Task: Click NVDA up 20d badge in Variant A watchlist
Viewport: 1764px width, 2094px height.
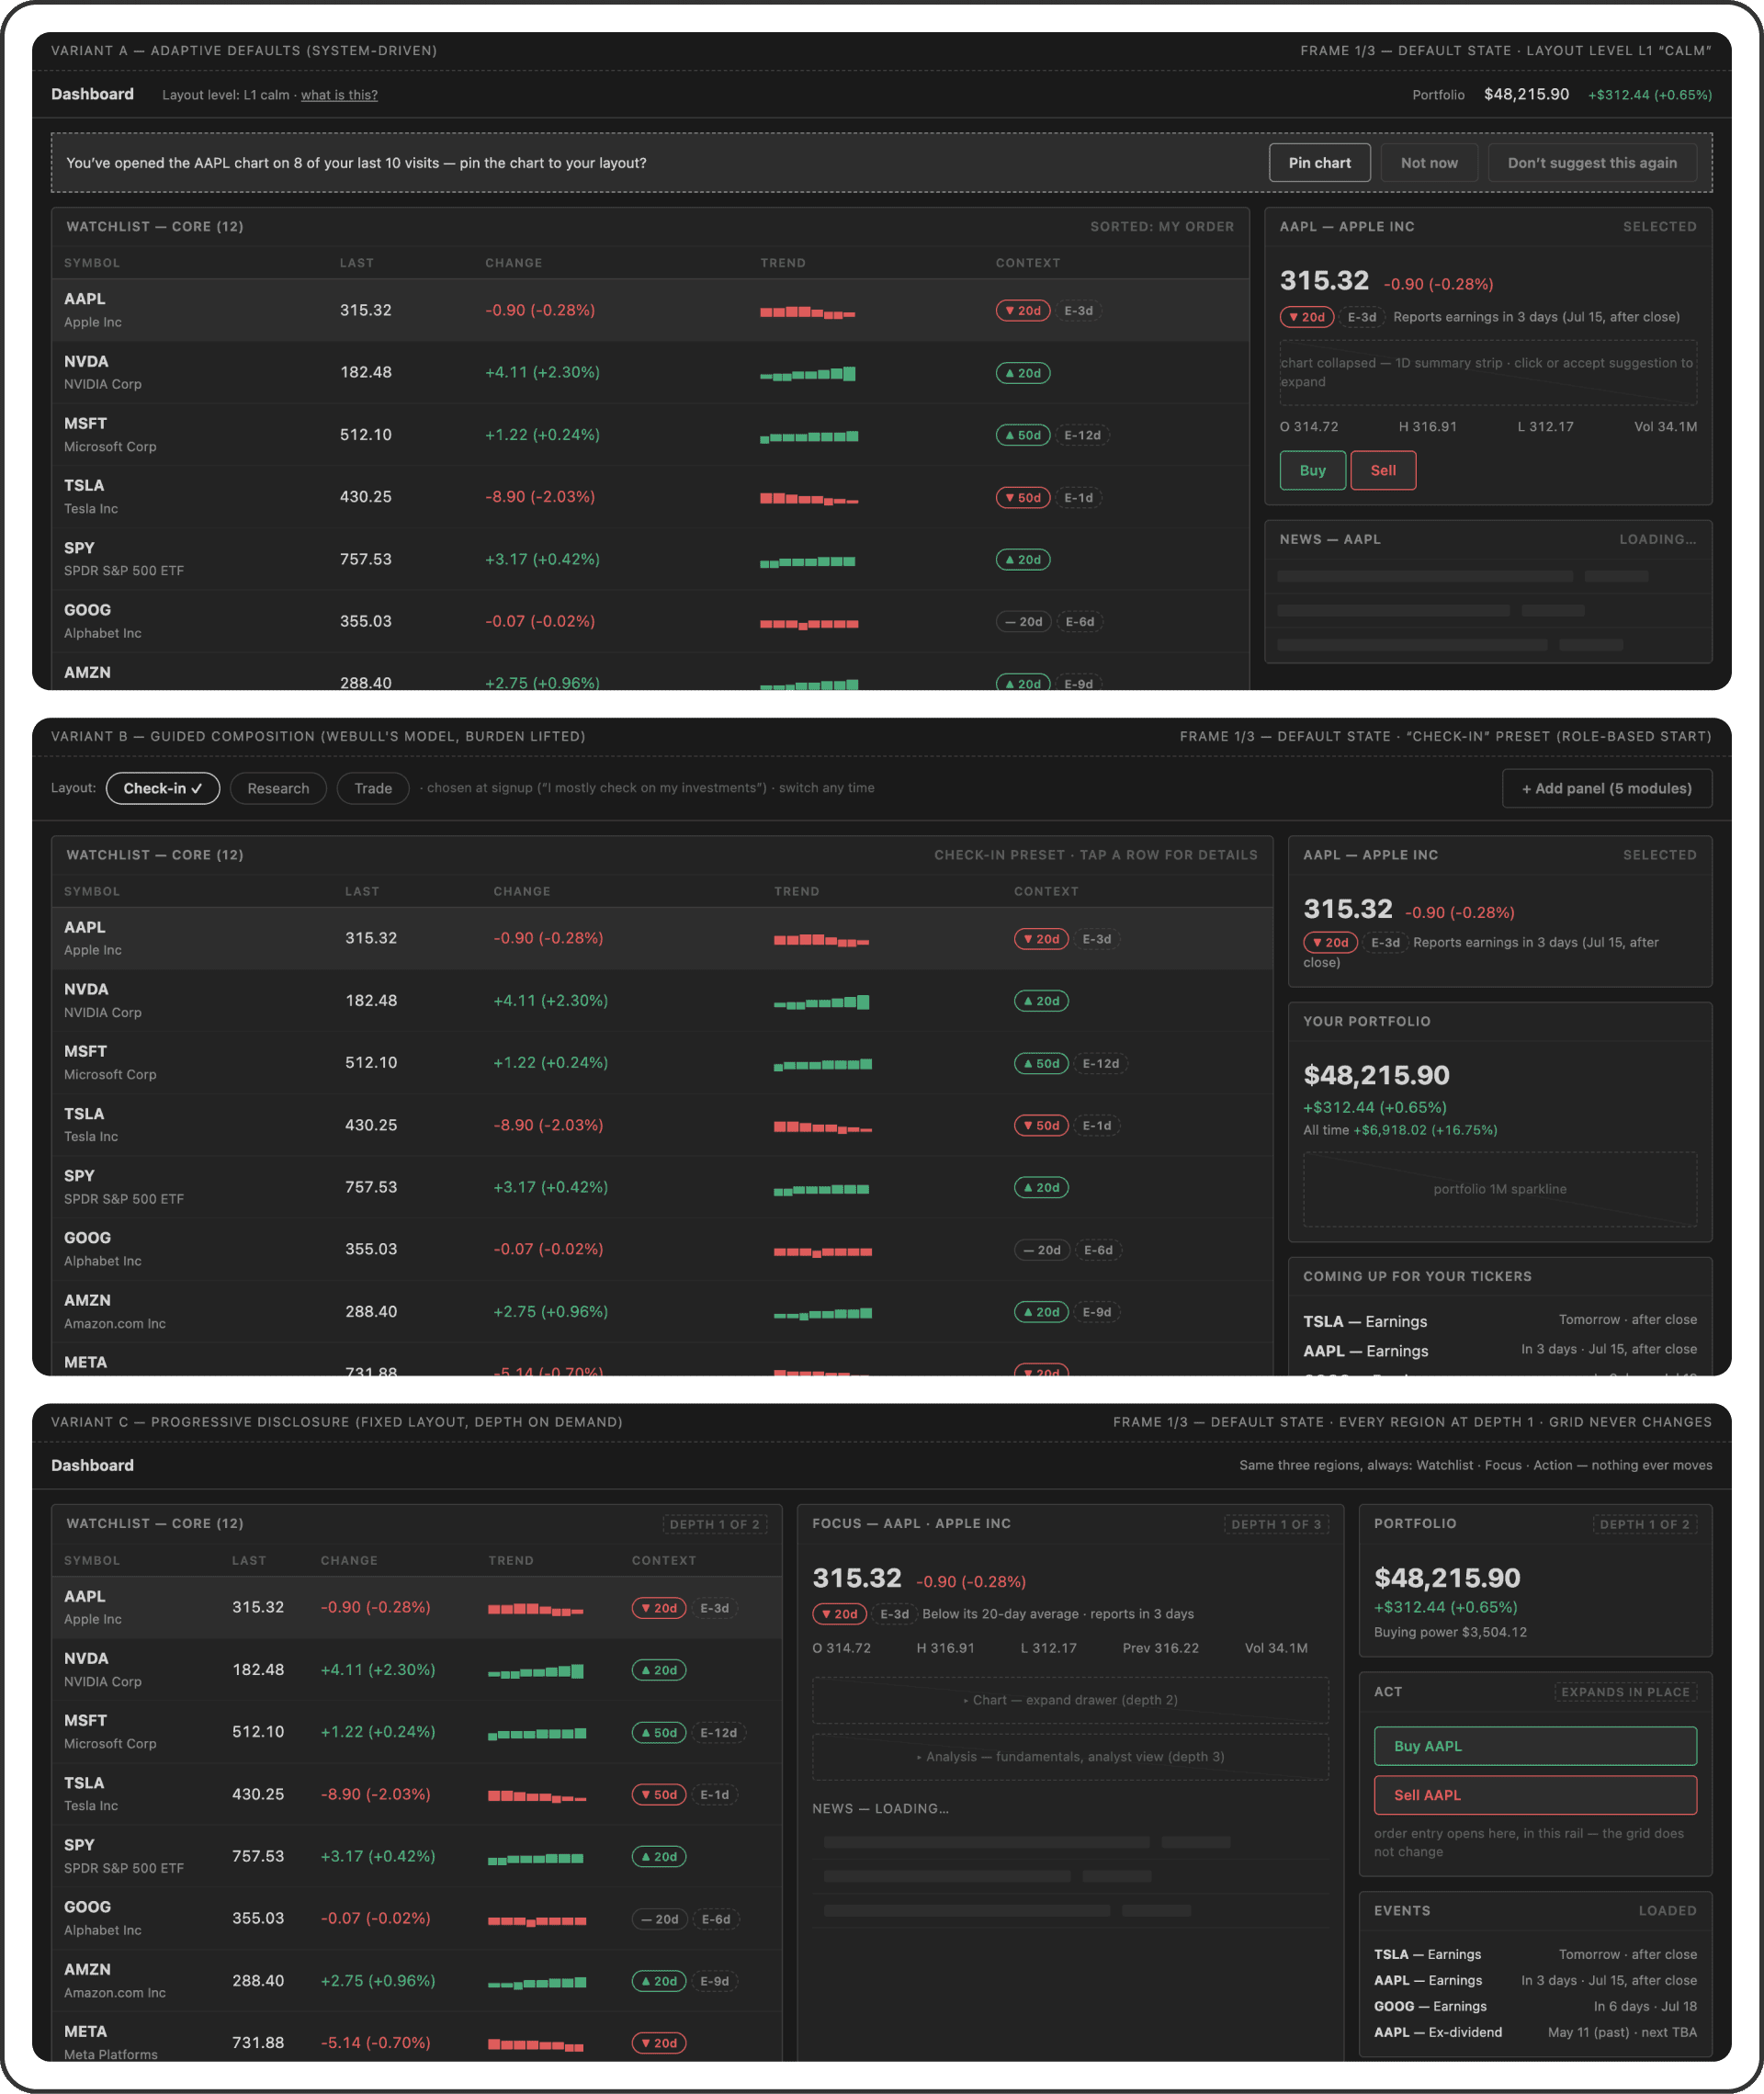Action: click(1022, 373)
